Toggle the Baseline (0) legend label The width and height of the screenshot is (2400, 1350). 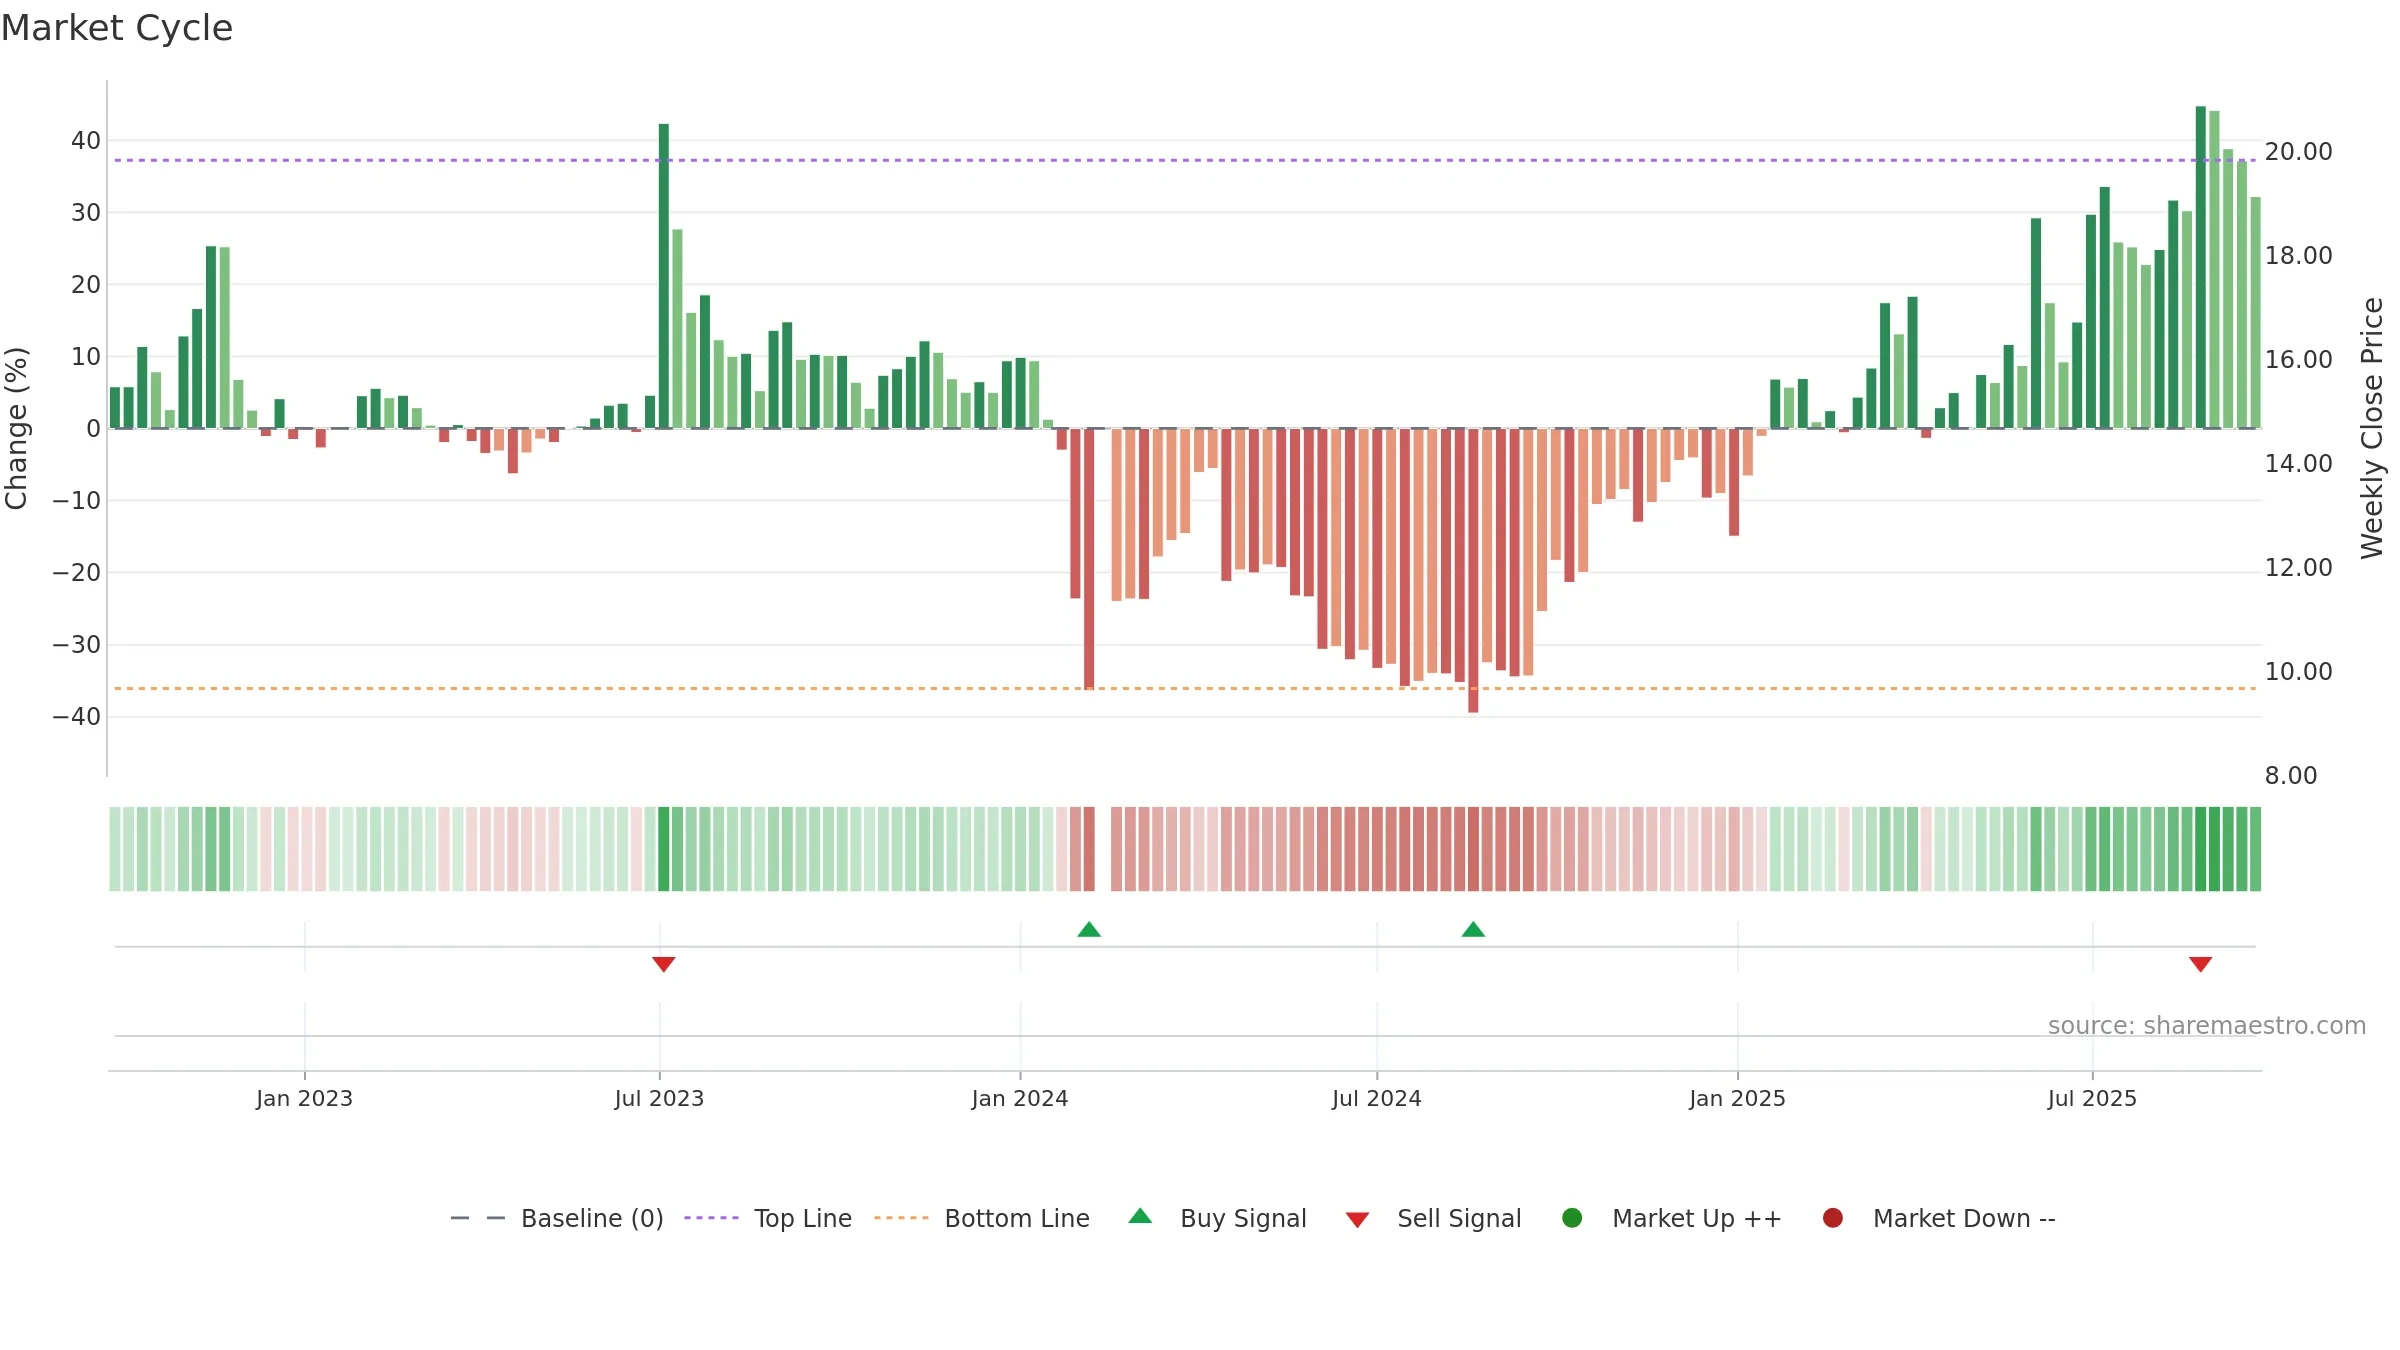[592, 1219]
